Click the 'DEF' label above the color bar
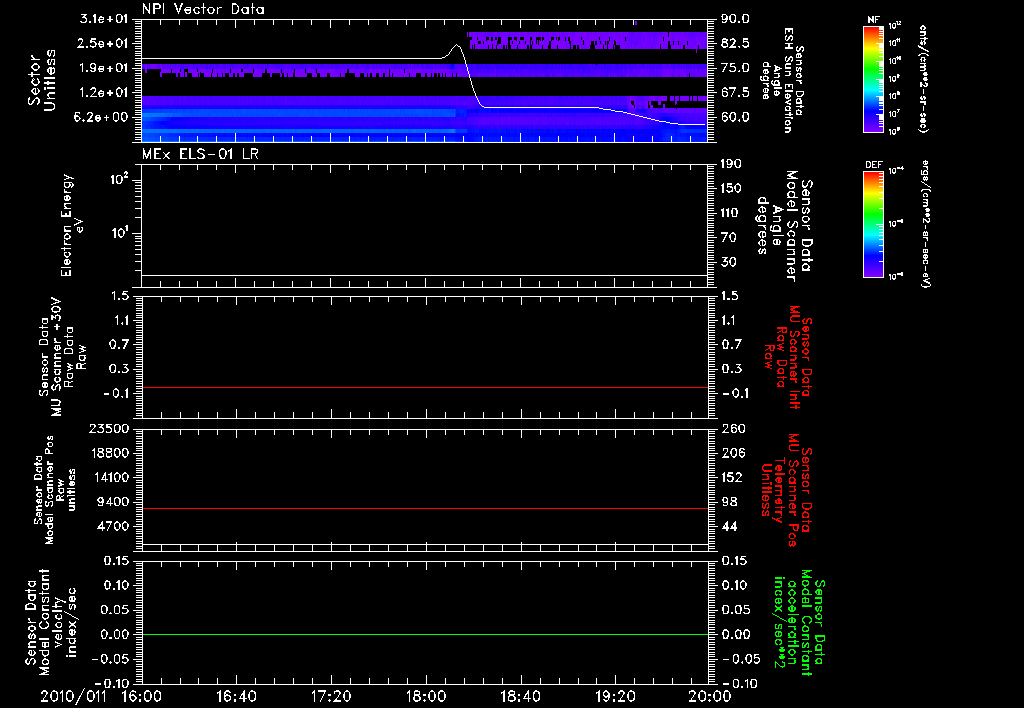The width and height of the screenshot is (1024, 708). point(873,165)
